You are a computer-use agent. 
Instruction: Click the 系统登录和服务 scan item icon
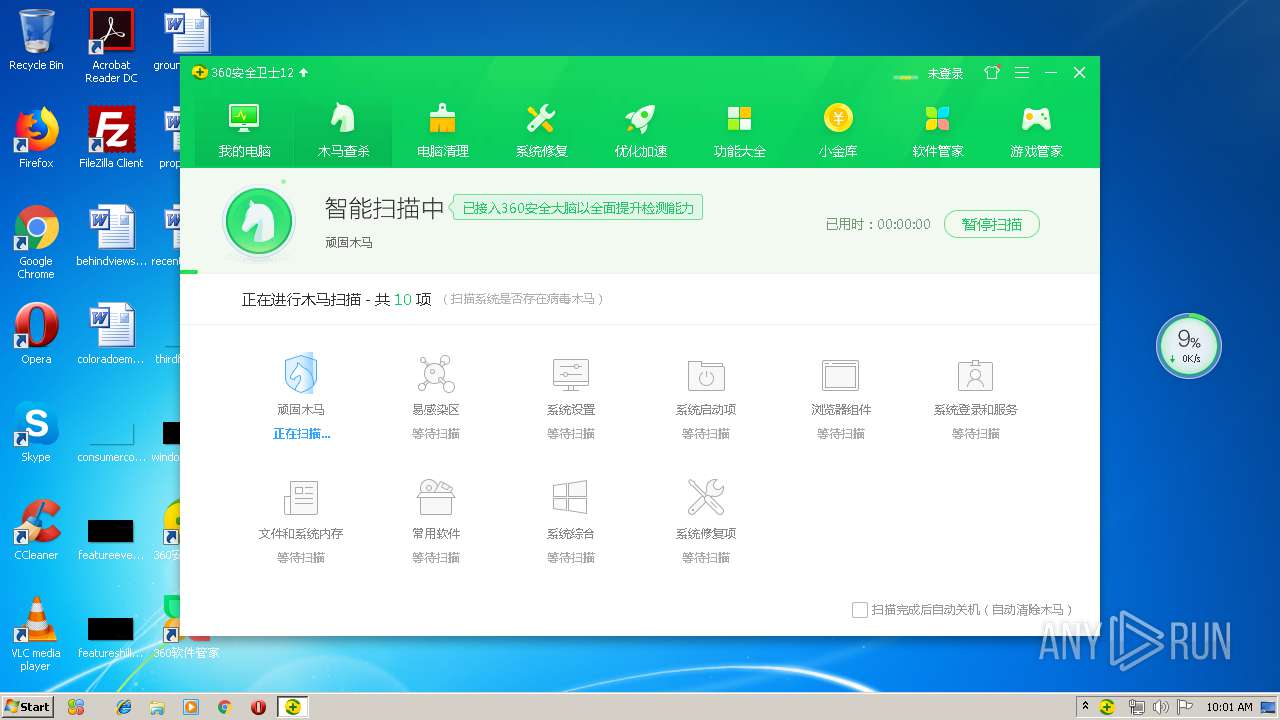click(976, 375)
